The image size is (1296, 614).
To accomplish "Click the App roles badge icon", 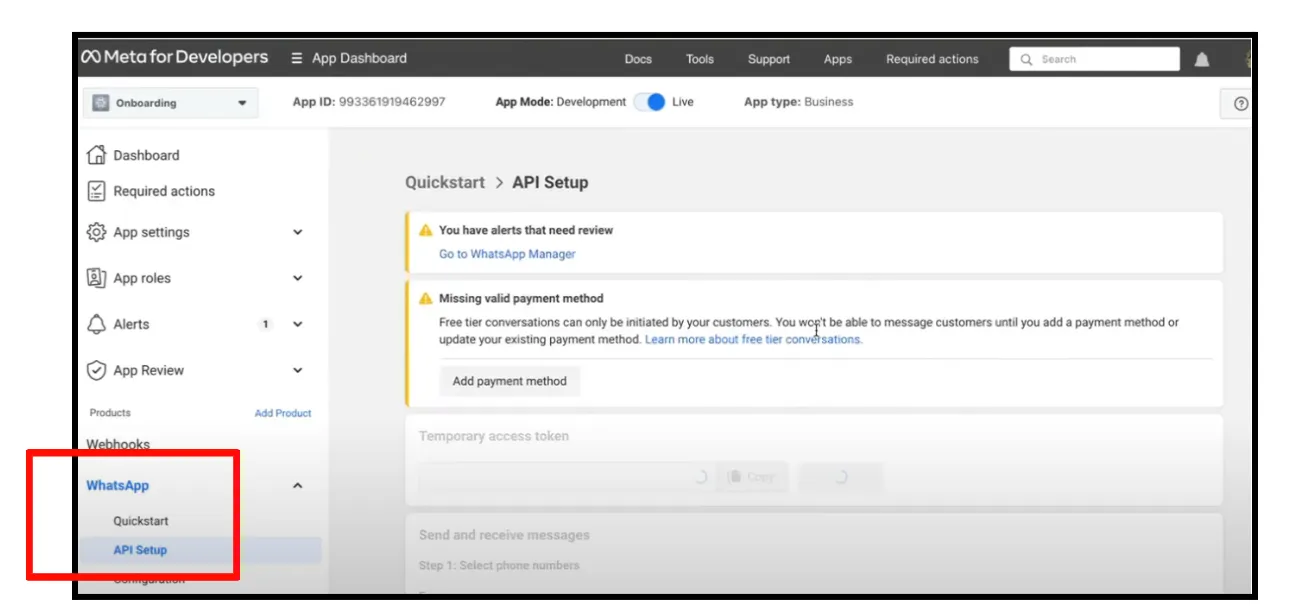I will (96, 278).
